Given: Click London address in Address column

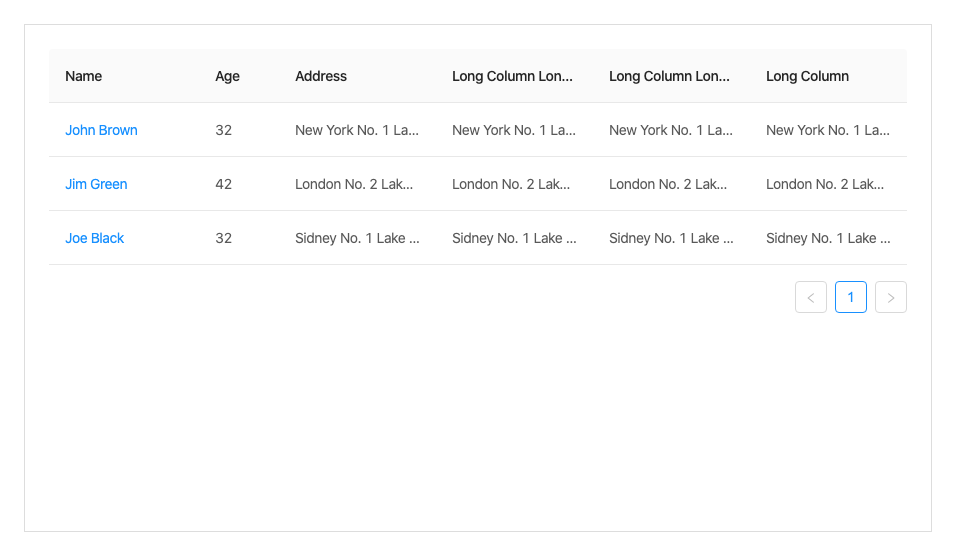Looking at the screenshot, I should 354,184.
